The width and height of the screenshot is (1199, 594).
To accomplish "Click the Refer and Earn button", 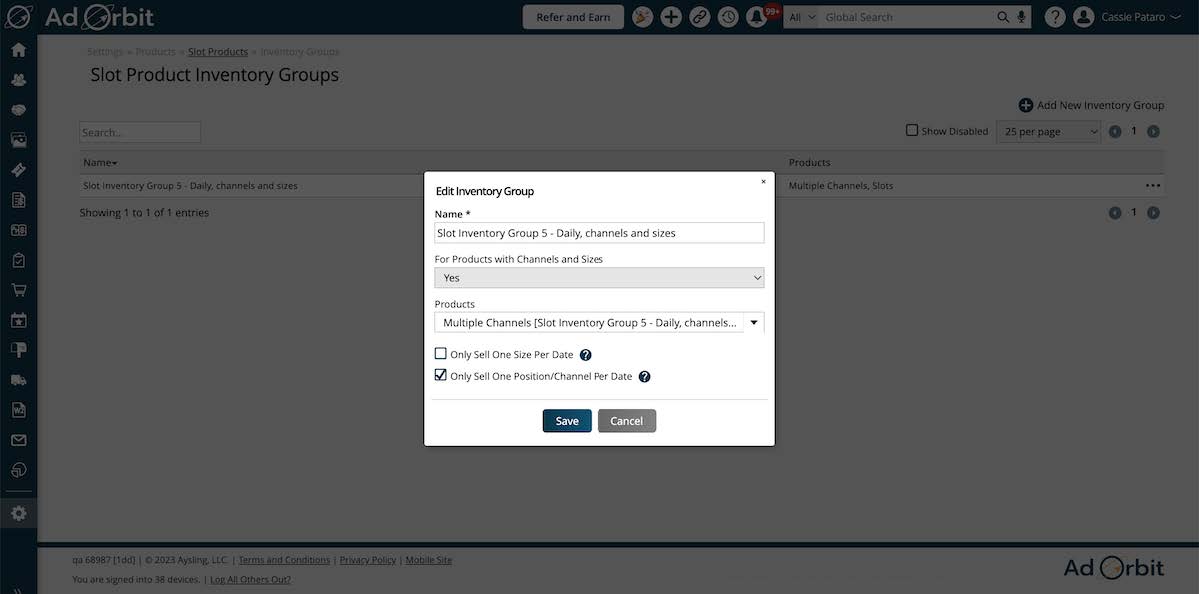I will [x=573, y=17].
